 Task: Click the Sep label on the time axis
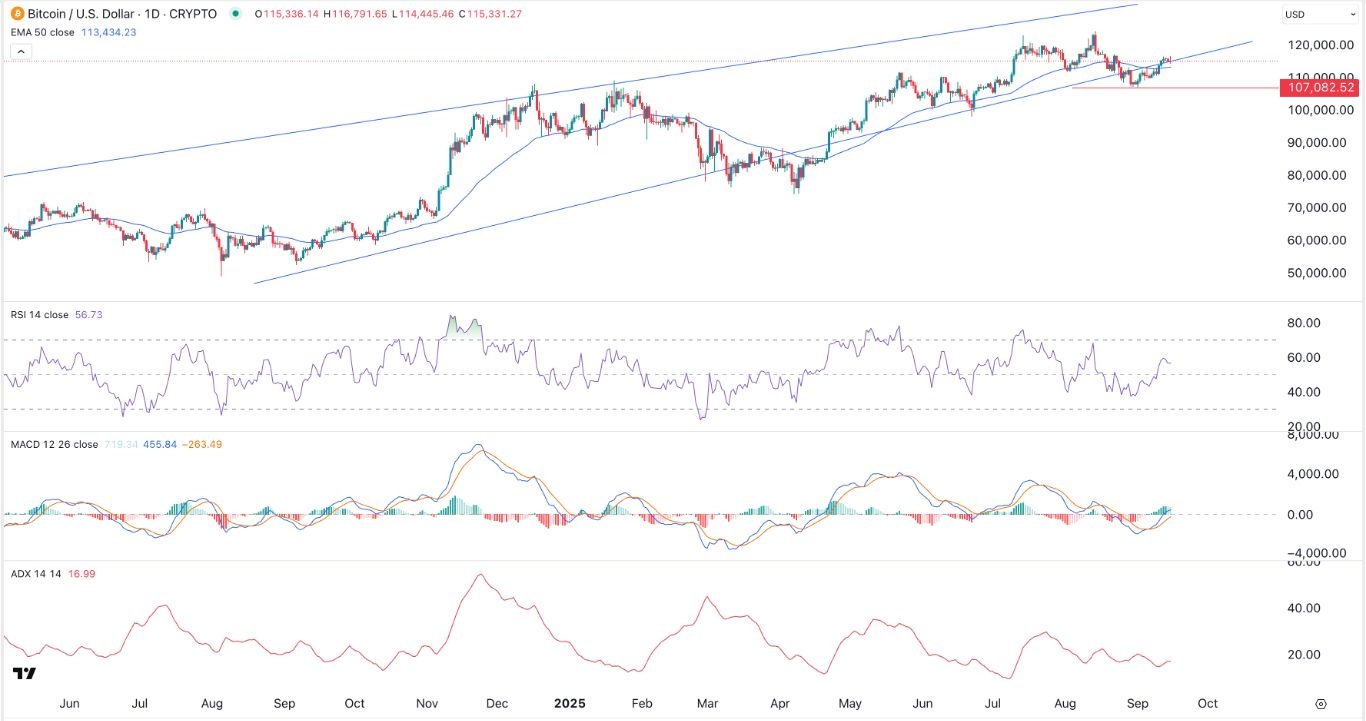point(1137,703)
